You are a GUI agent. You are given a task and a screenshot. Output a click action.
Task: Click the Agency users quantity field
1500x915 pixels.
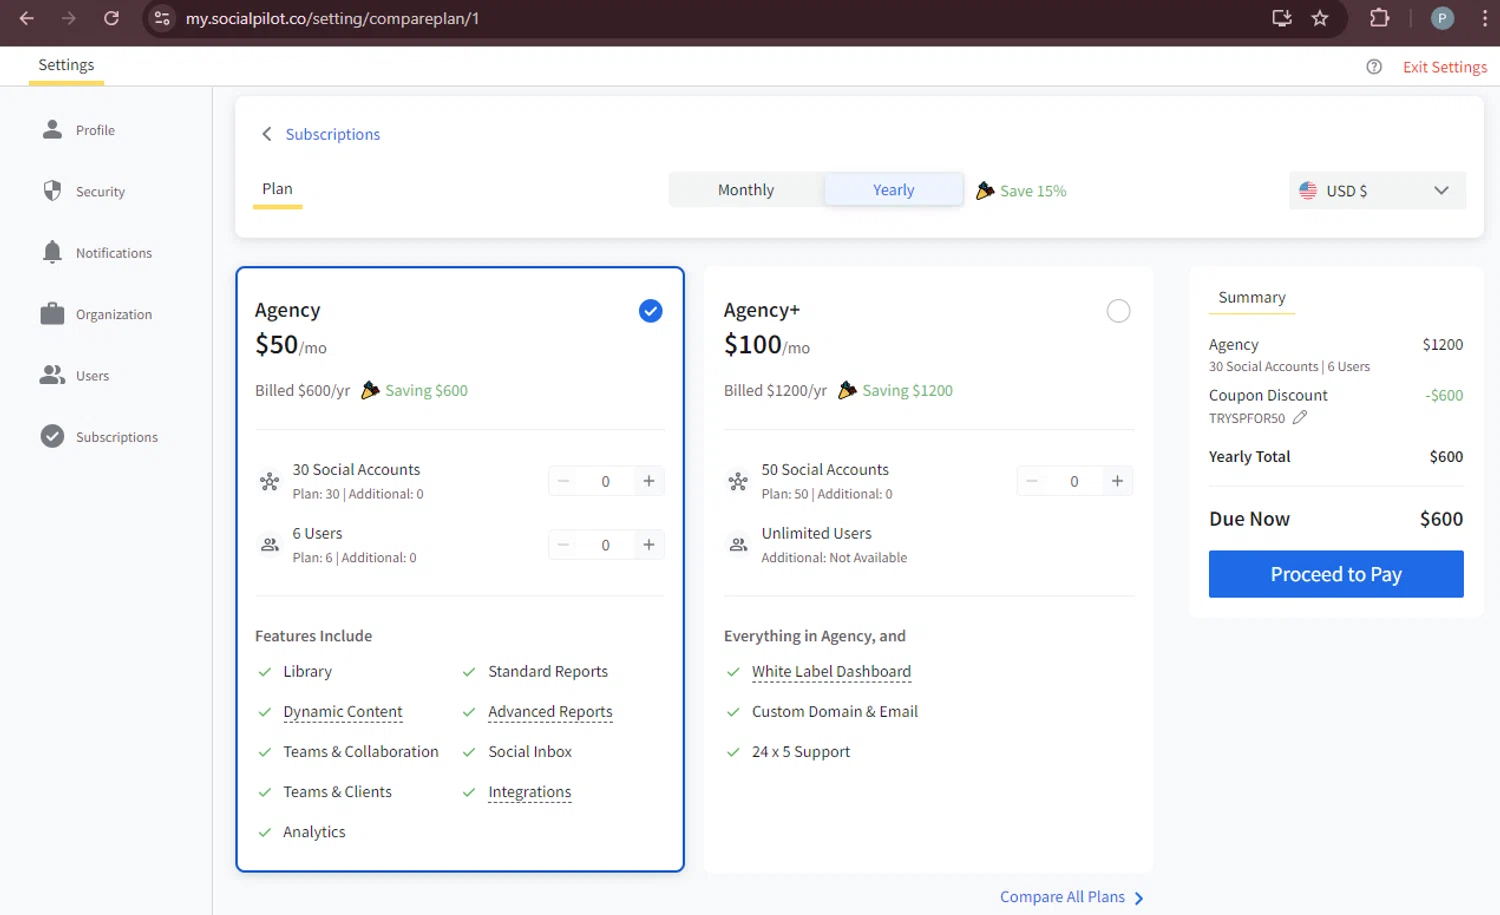606,545
